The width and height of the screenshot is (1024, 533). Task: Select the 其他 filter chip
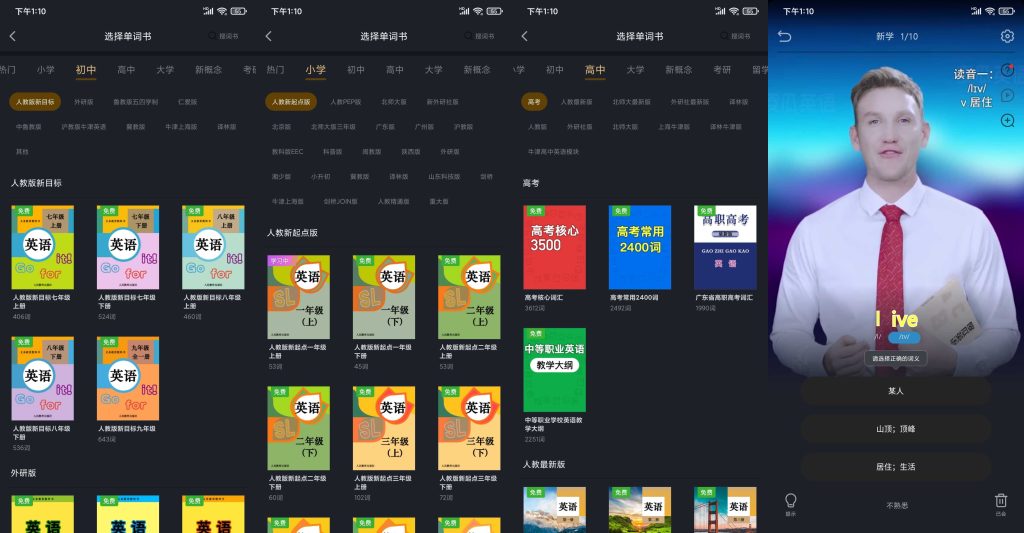tap(22, 152)
